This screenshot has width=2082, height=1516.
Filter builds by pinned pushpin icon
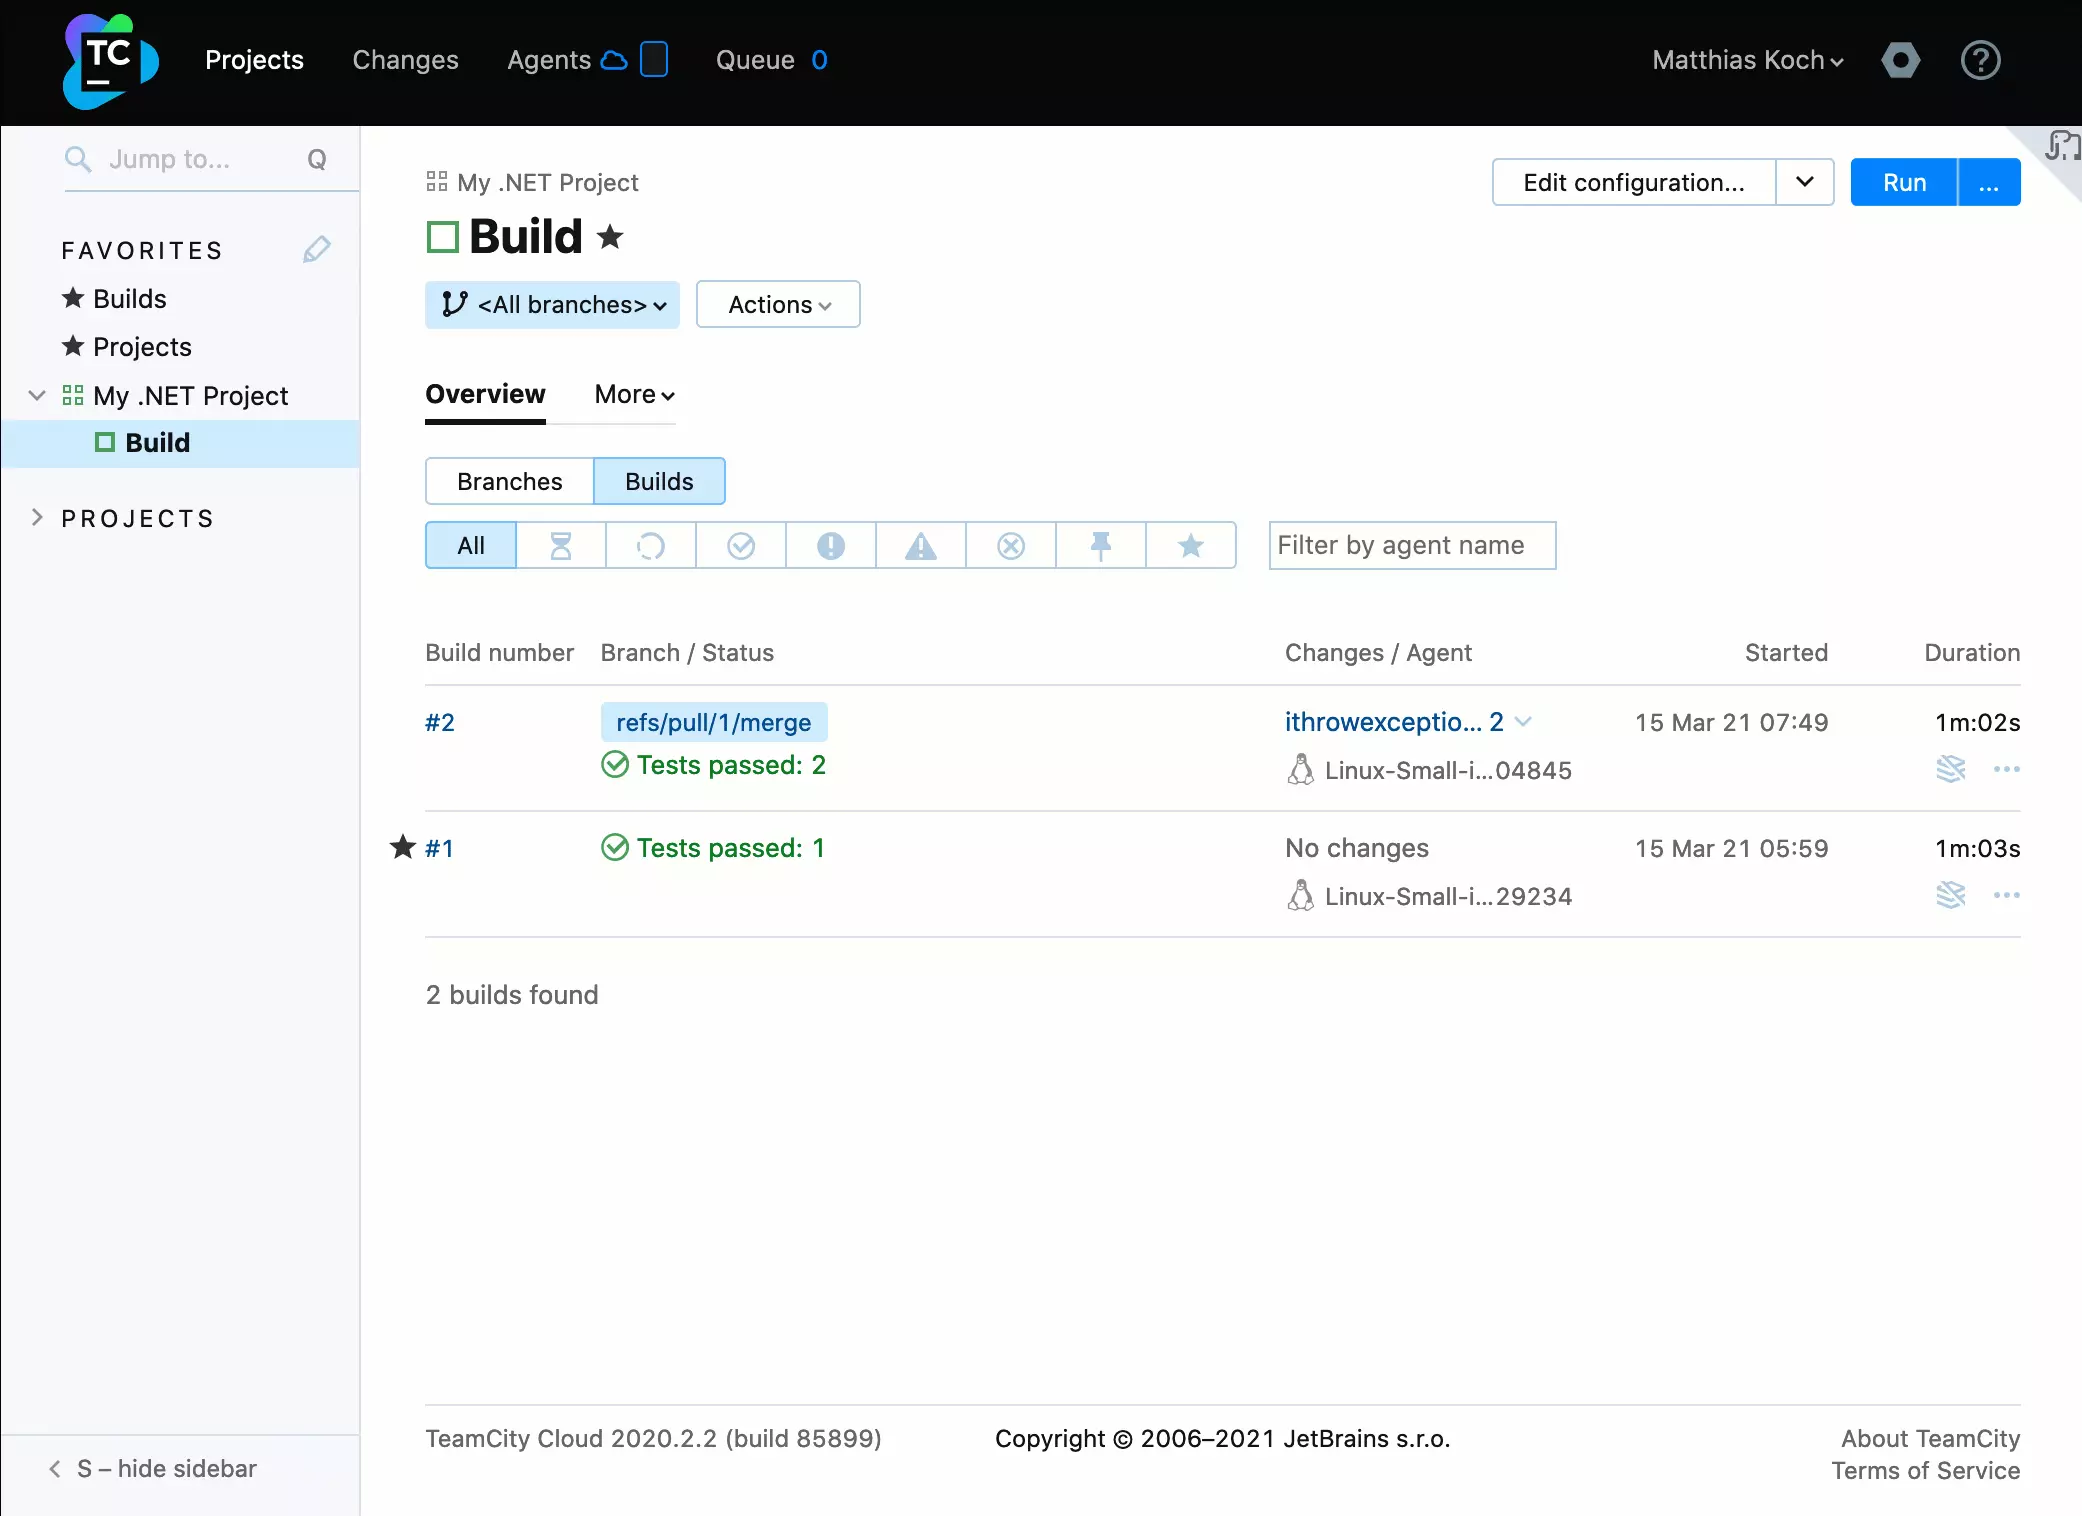click(1100, 546)
